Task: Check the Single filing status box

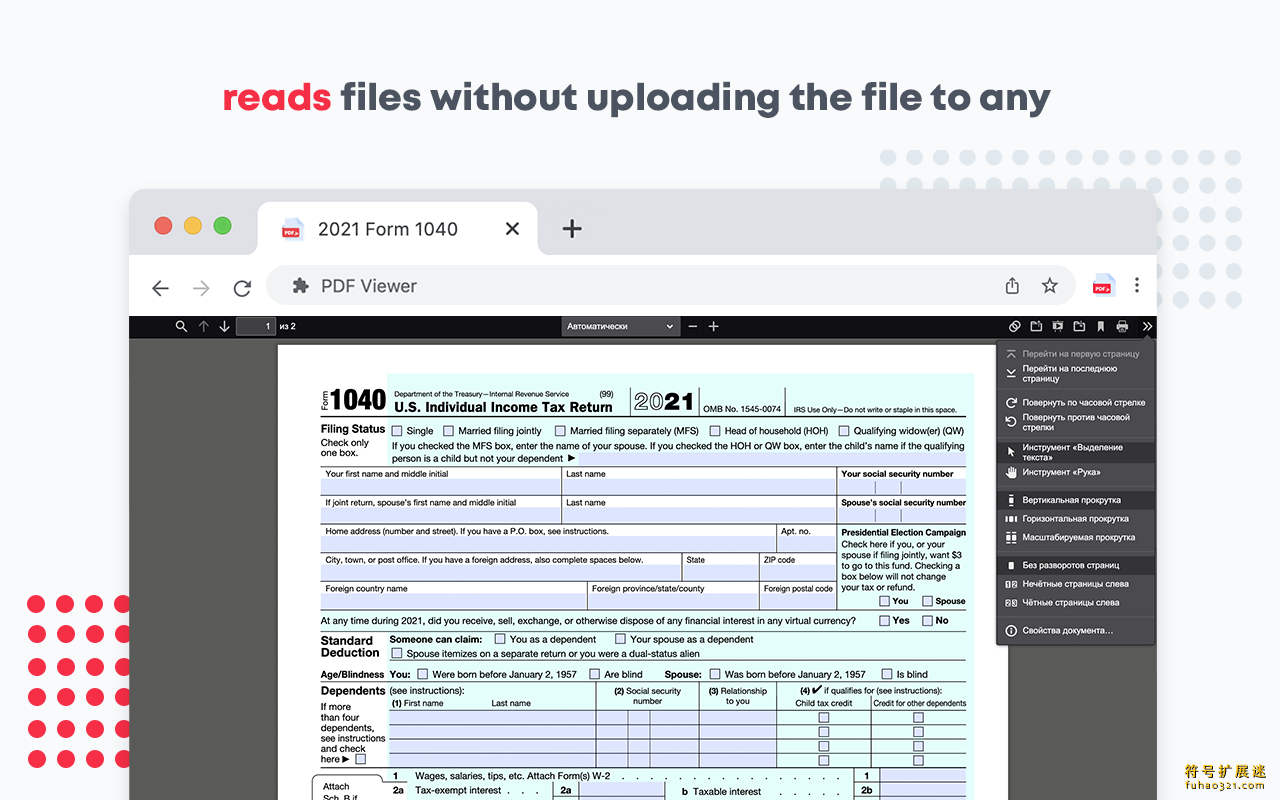Action: tap(396, 431)
